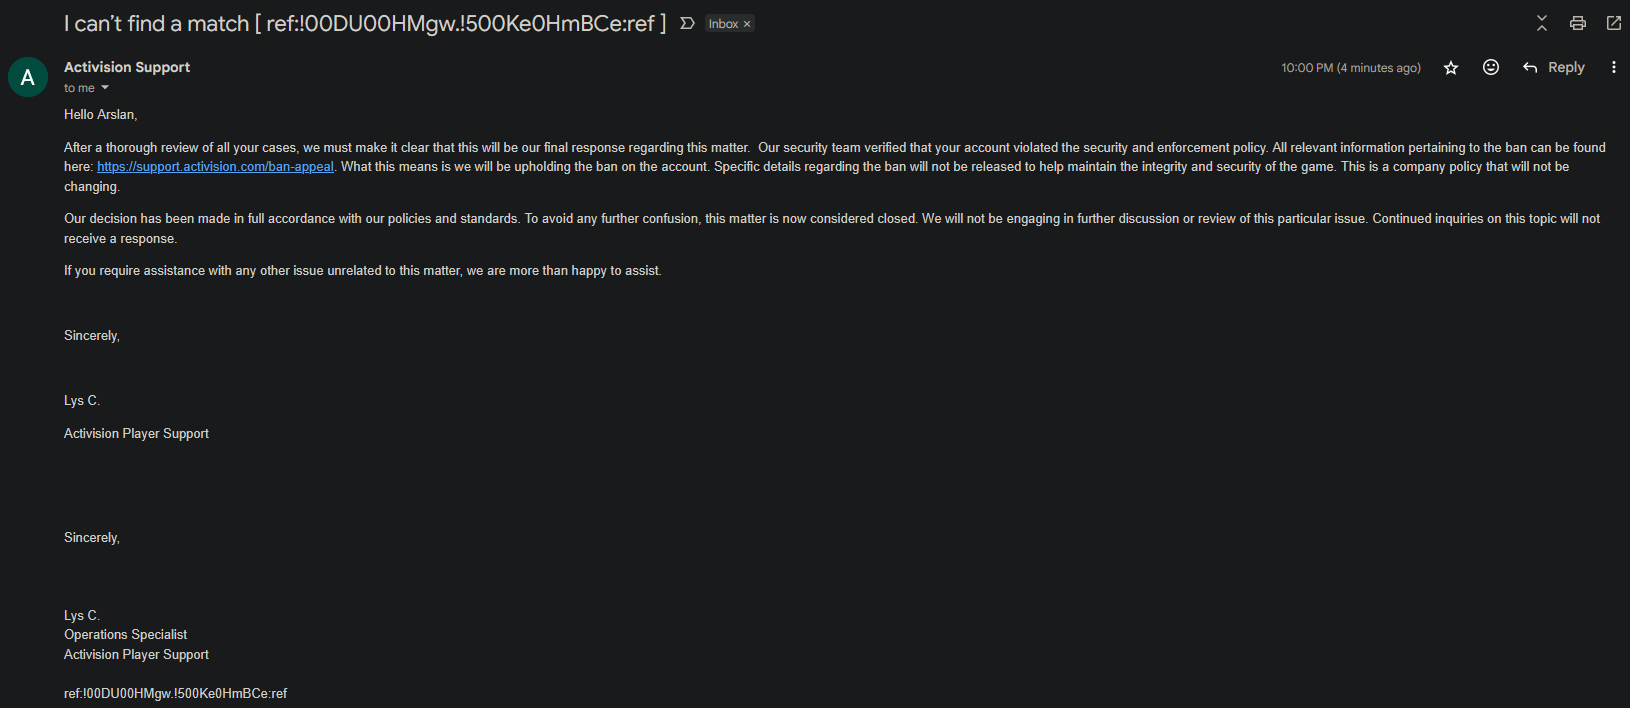Image resolution: width=1630 pixels, height=708 pixels.
Task: Click the green 'A' sender avatar
Action: point(28,77)
